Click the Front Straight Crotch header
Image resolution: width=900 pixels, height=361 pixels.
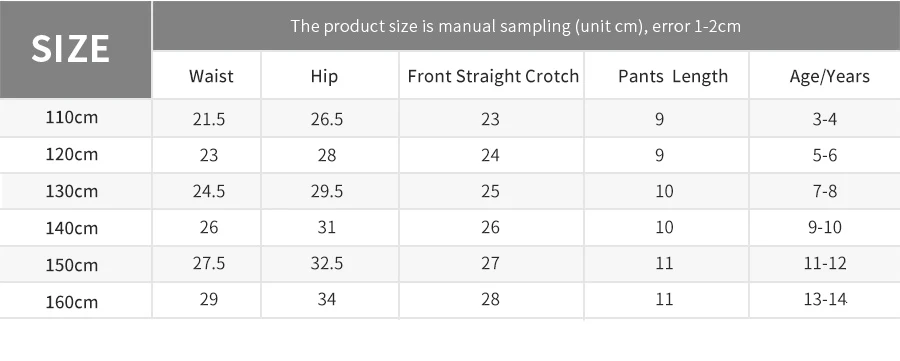[491, 75]
